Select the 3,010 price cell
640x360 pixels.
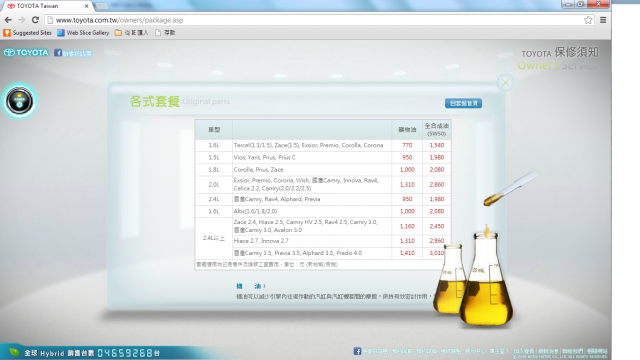point(436,253)
